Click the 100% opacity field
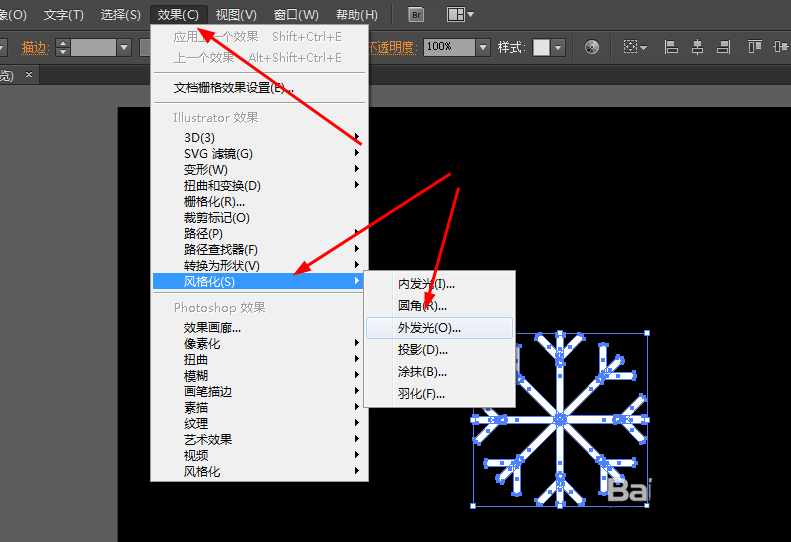 [x=449, y=47]
